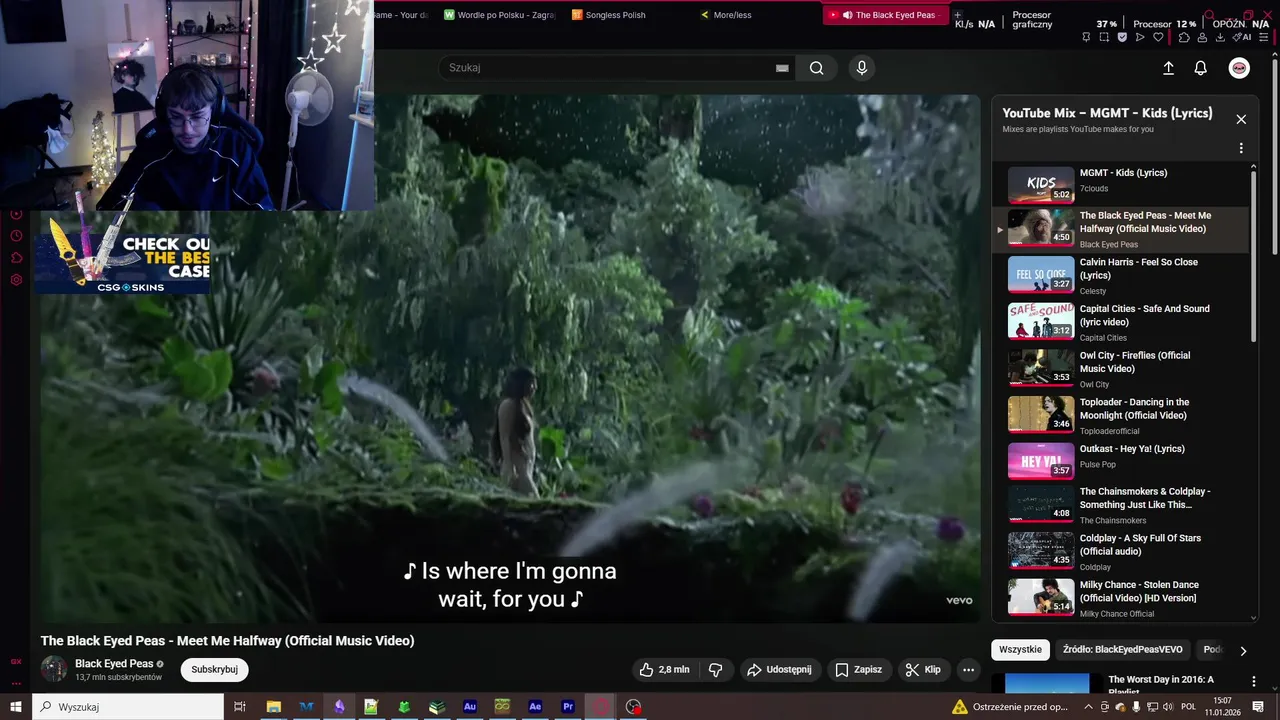Open YouTube notifications bell
Image resolution: width=1280 pixels, height=720 pixels.
[x=1201, y=68]
